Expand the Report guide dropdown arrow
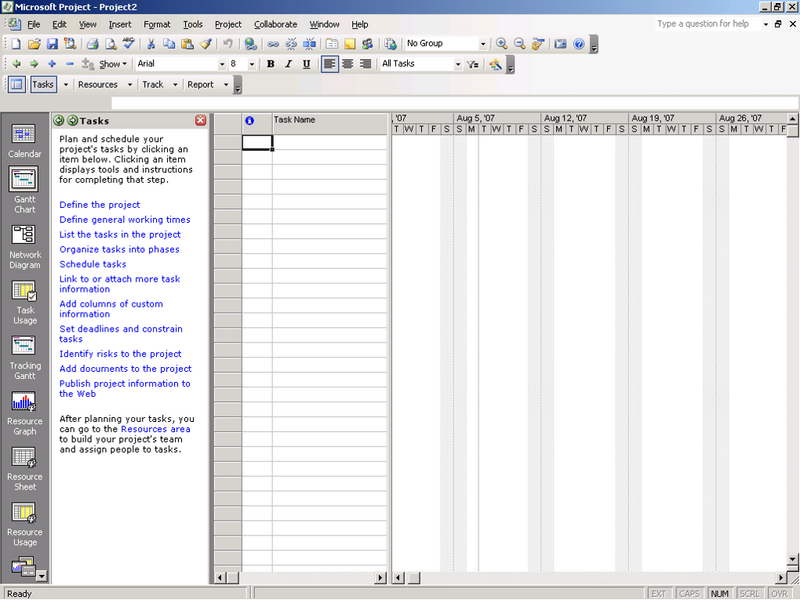The width and height of the screenshot is (800, 600). coord(226,85)
